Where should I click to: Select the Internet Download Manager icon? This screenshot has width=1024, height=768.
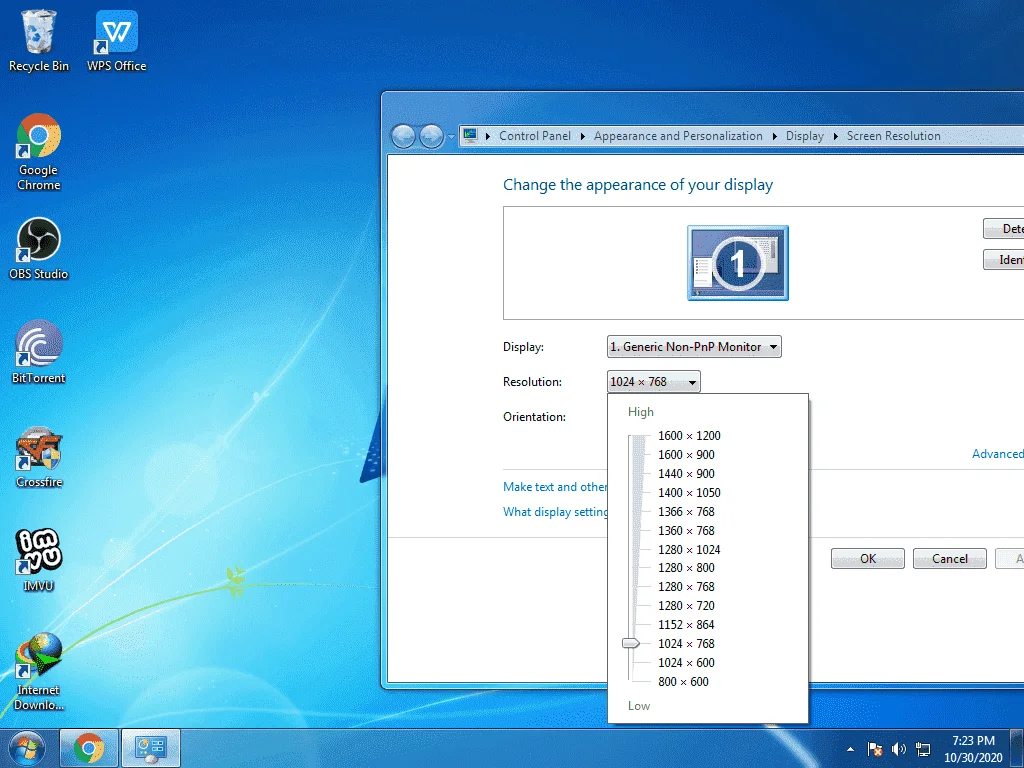click(x=39, y=671)
